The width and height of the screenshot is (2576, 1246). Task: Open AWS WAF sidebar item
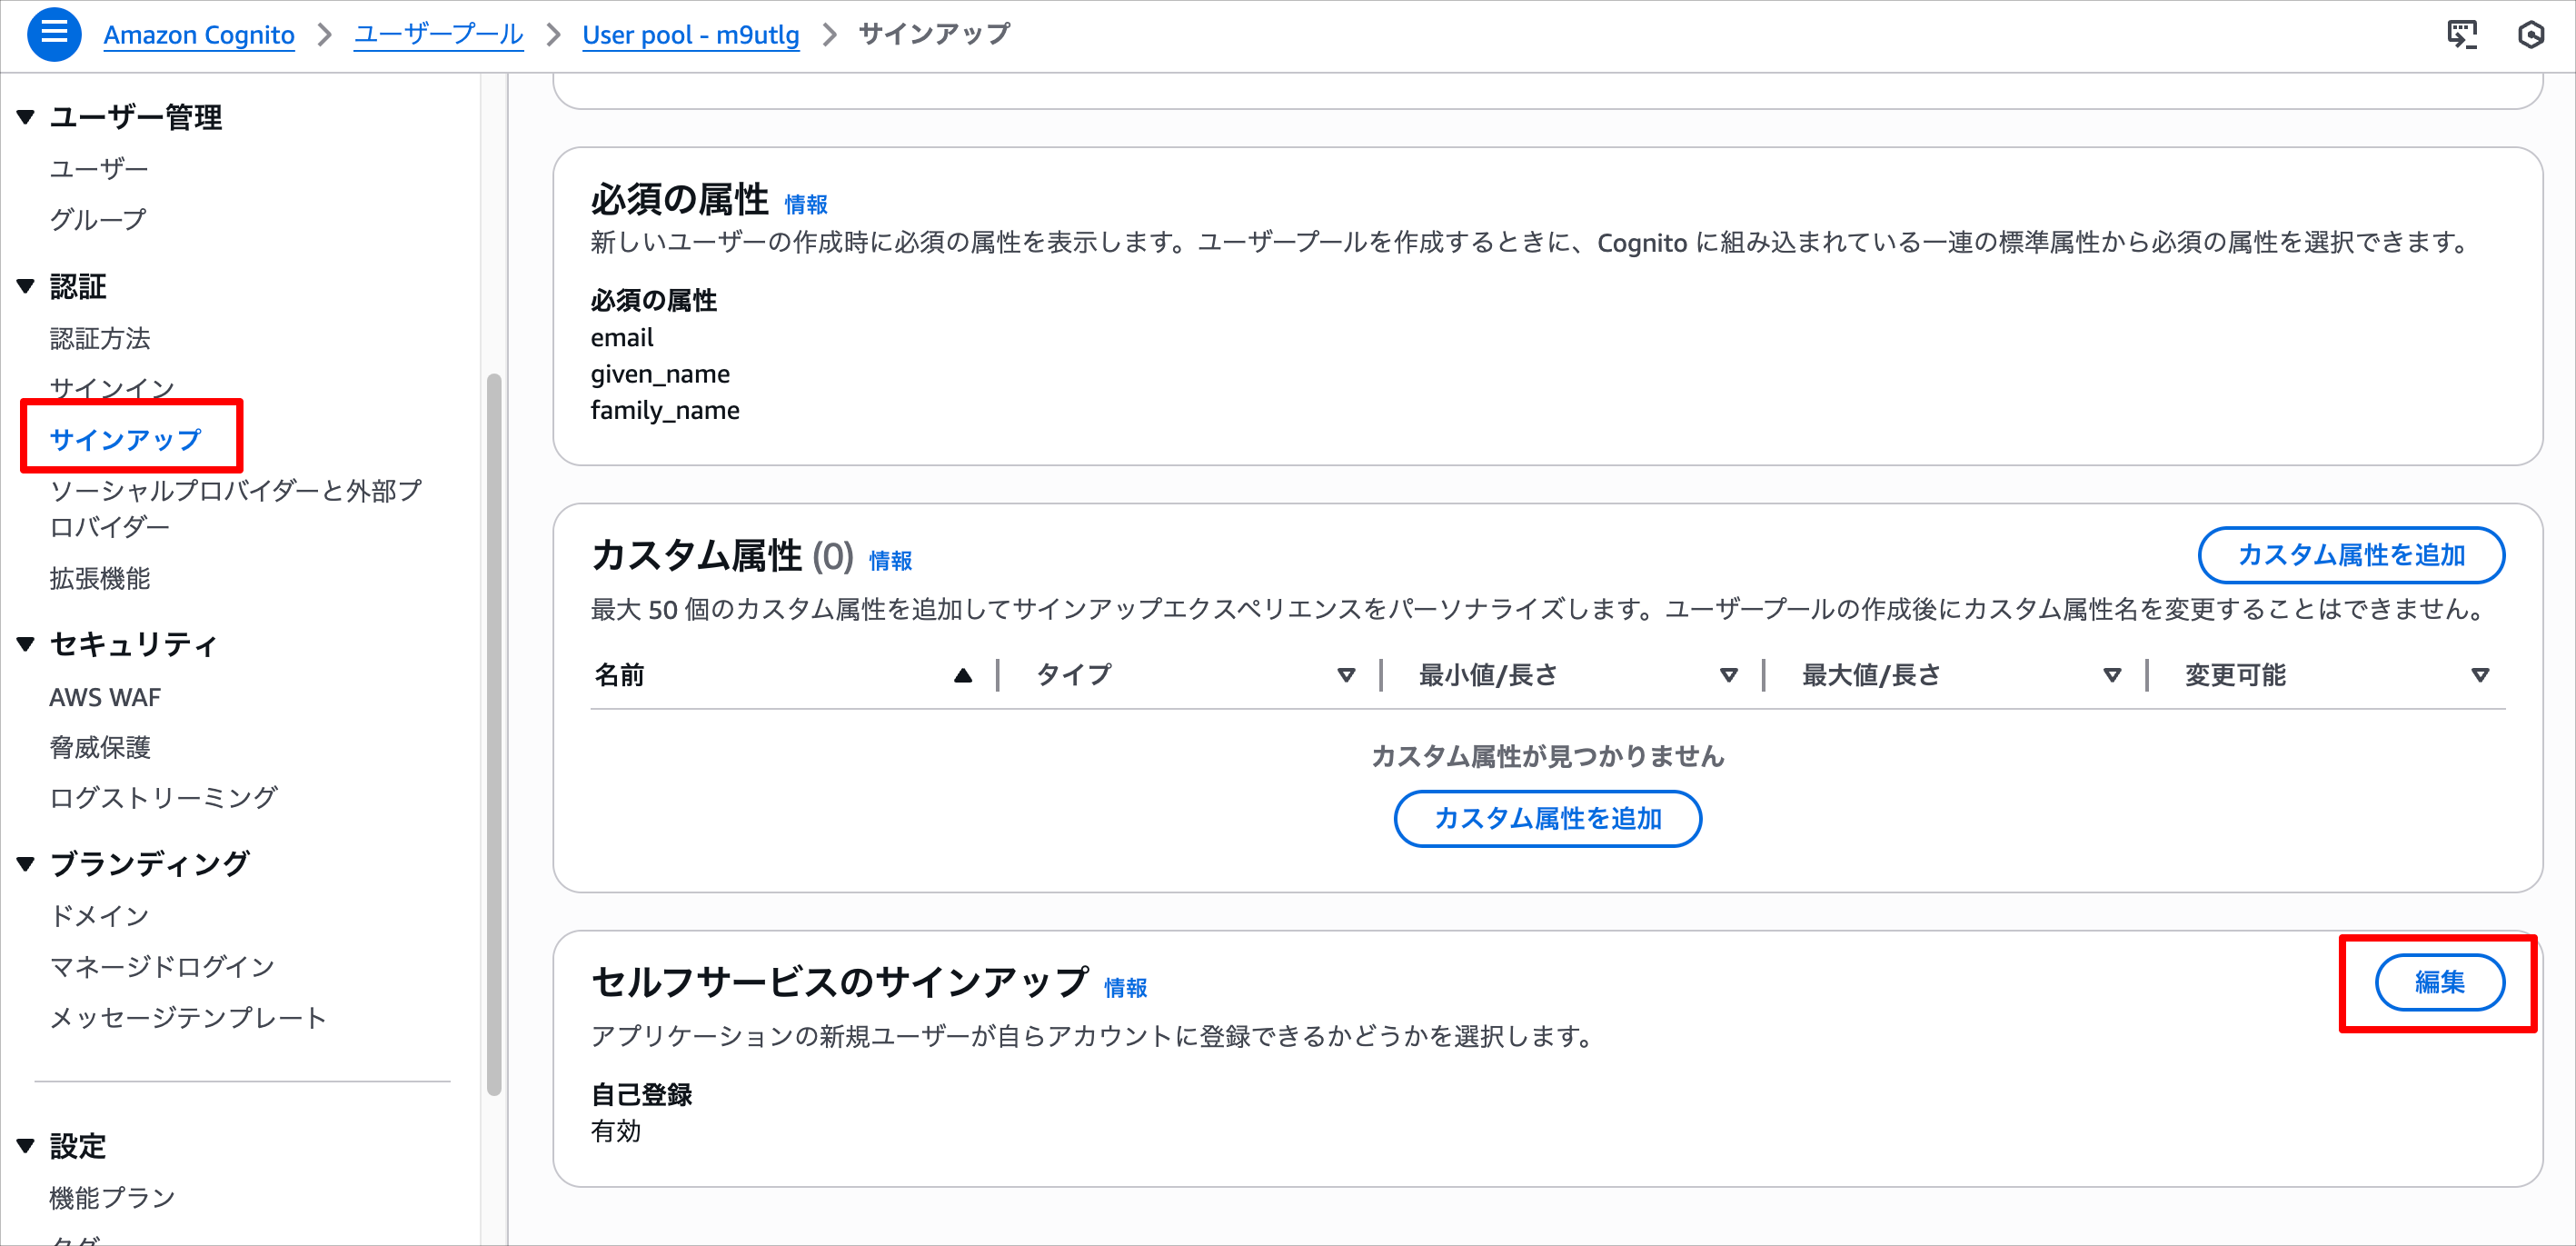[x=105, y=697]
